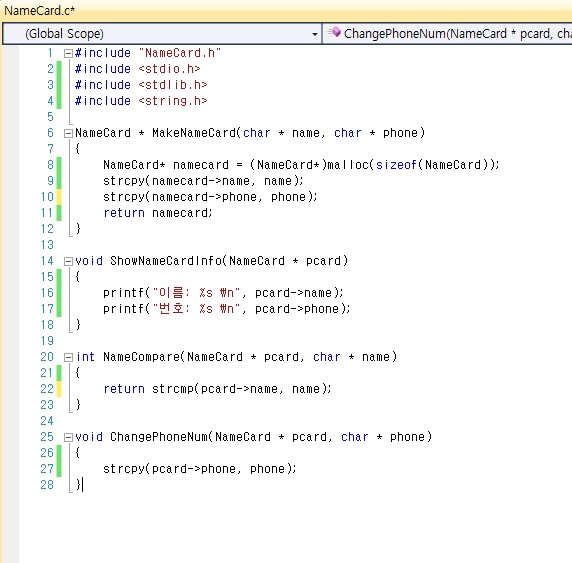The width and height of the screenshot is (572, 563).
Task: Click pcard->phone on line 17
Action: (297, 309)
